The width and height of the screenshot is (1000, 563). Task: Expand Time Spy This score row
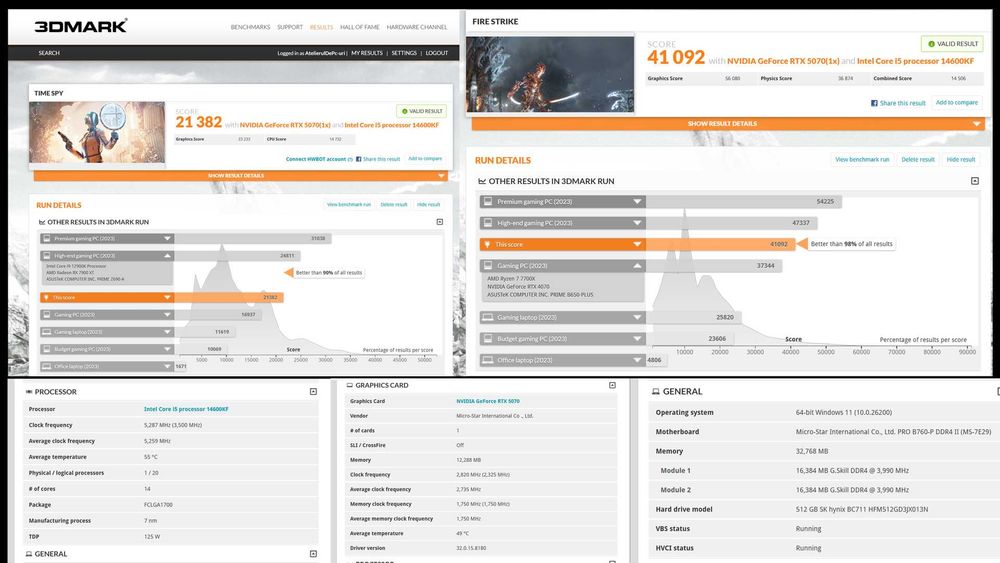(x=167, y=298)
